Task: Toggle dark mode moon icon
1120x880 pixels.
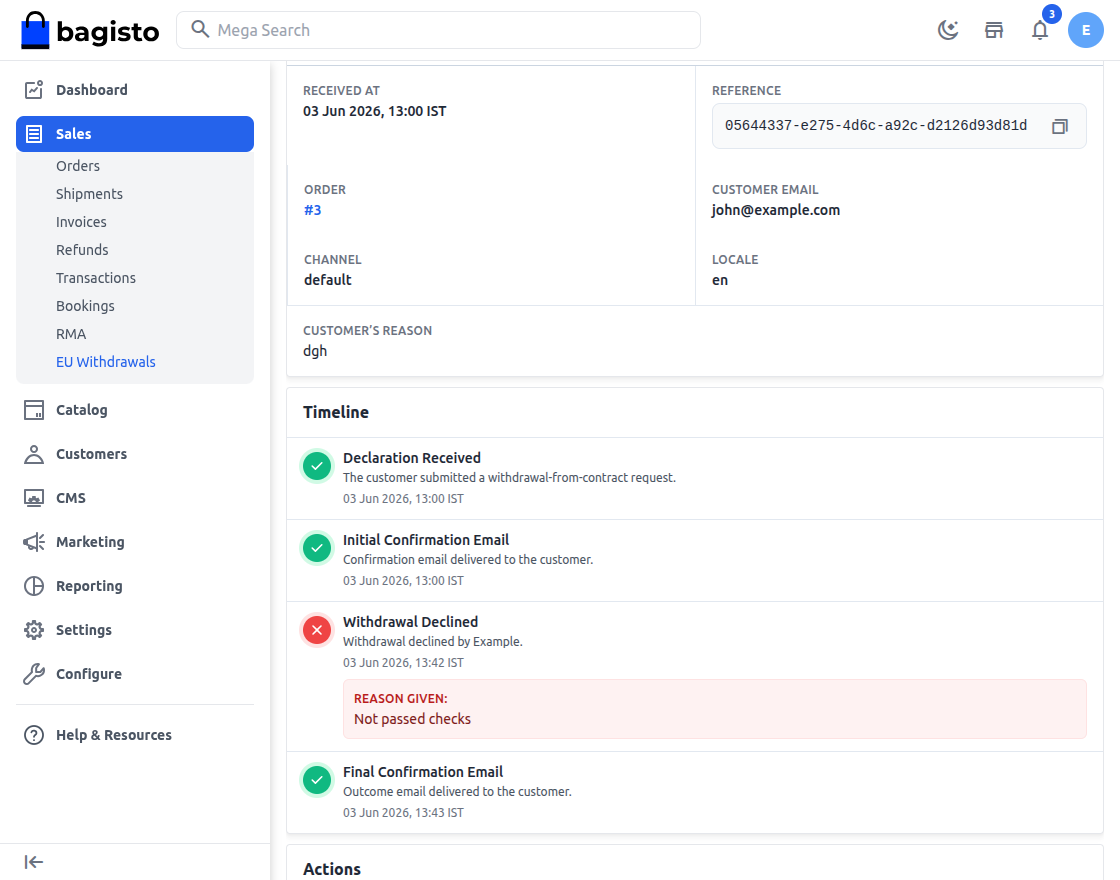Action: [x=948, y=30]
